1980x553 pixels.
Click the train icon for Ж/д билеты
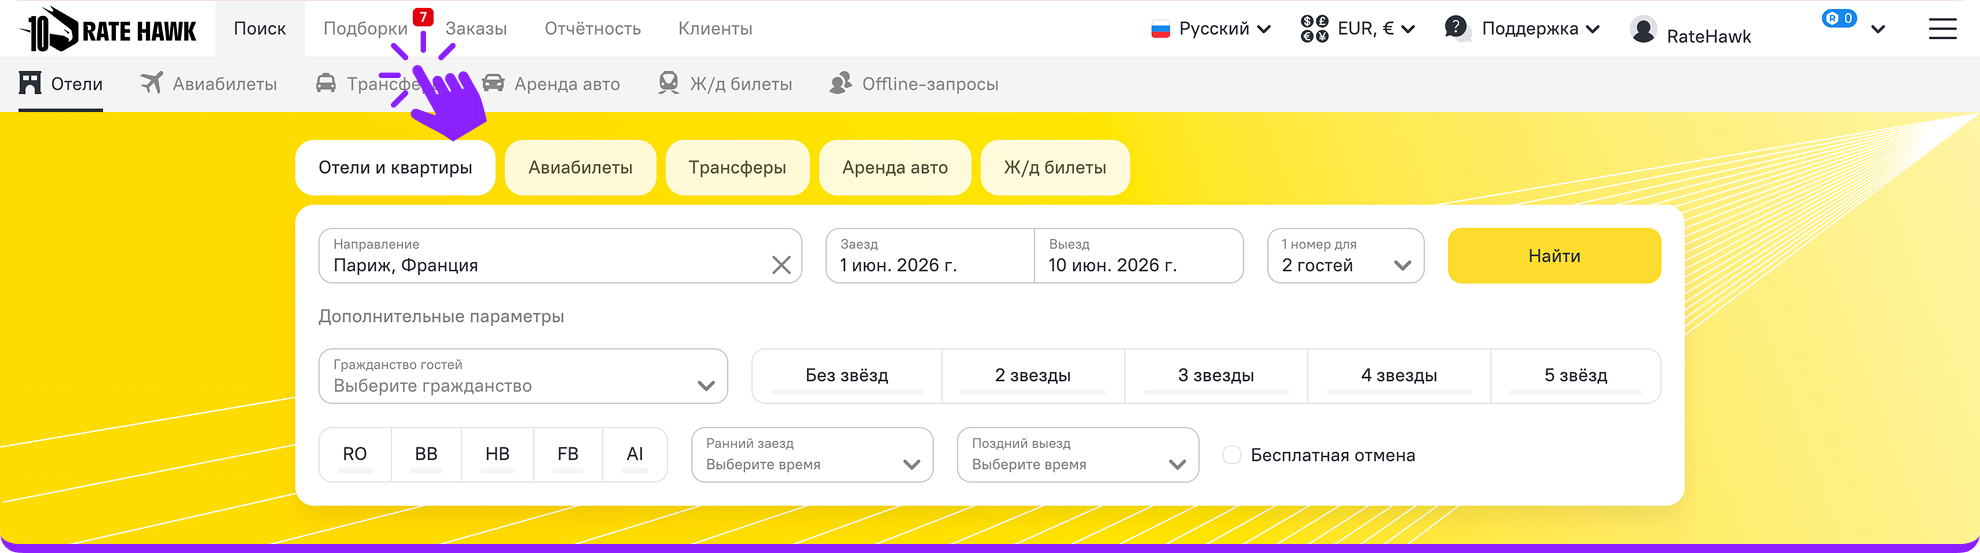pyautogui.click(x=669, y=83)
